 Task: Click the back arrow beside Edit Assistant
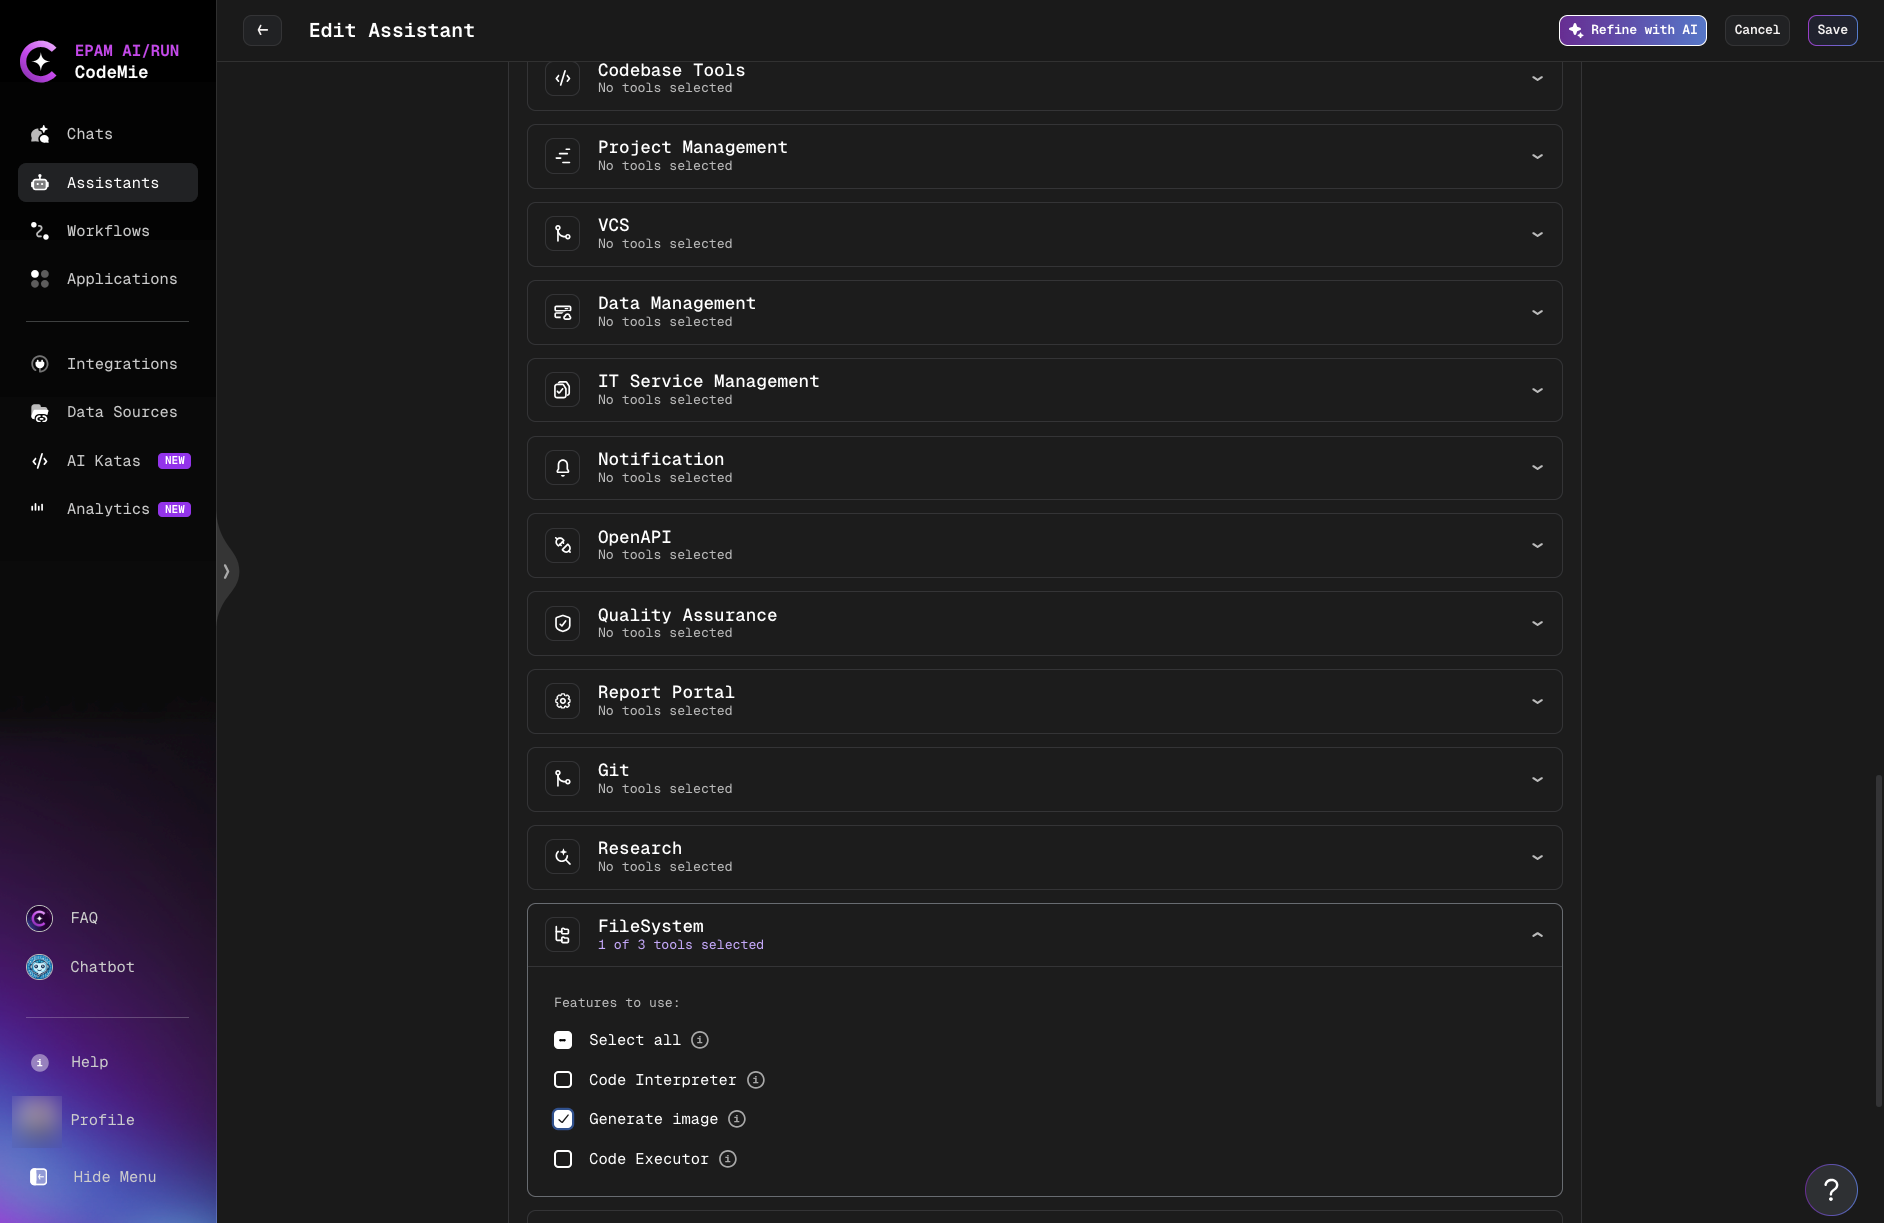coord(262,30)
